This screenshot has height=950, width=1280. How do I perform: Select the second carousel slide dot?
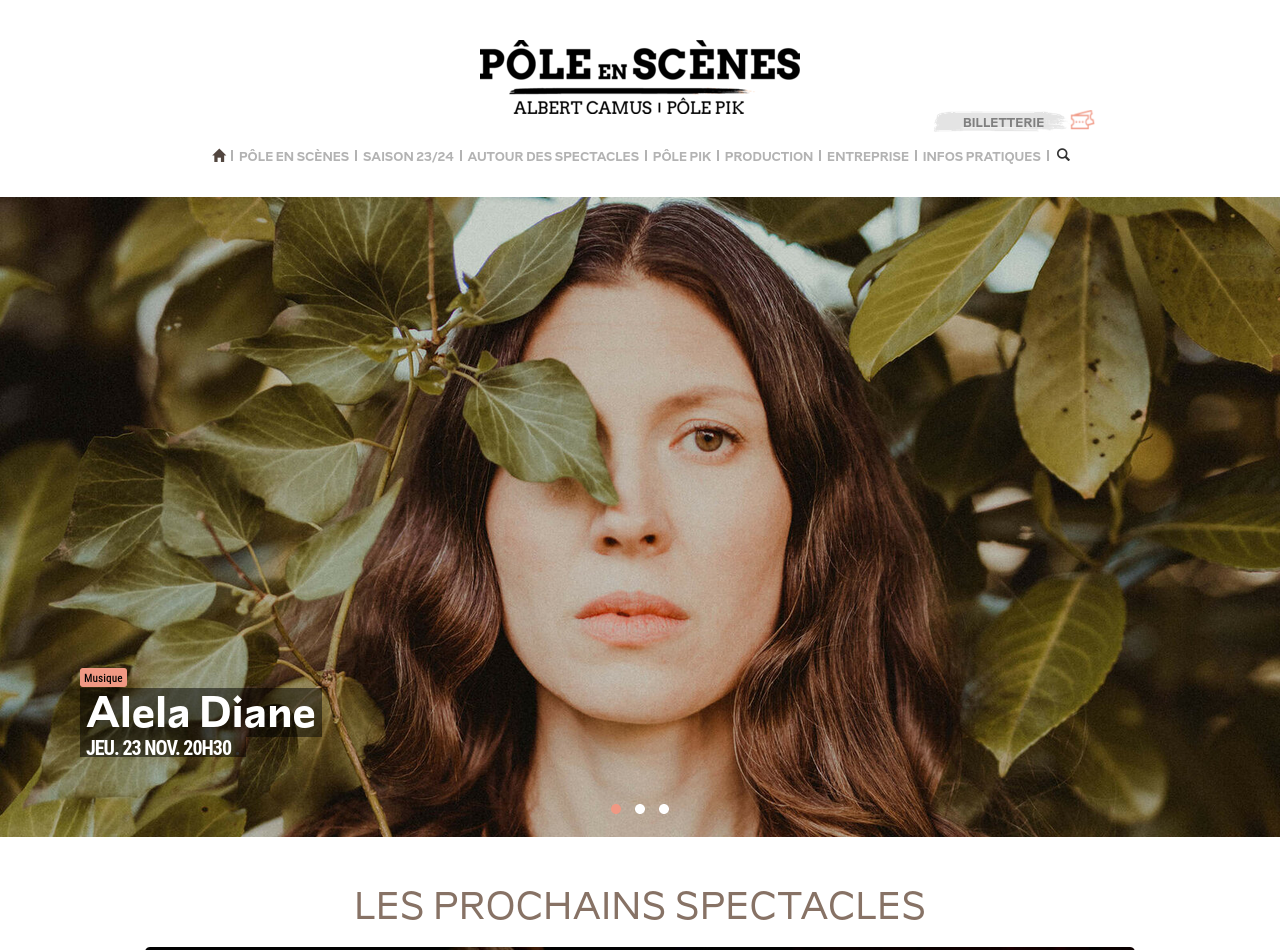pyautogui.click(x=640, y=809)
